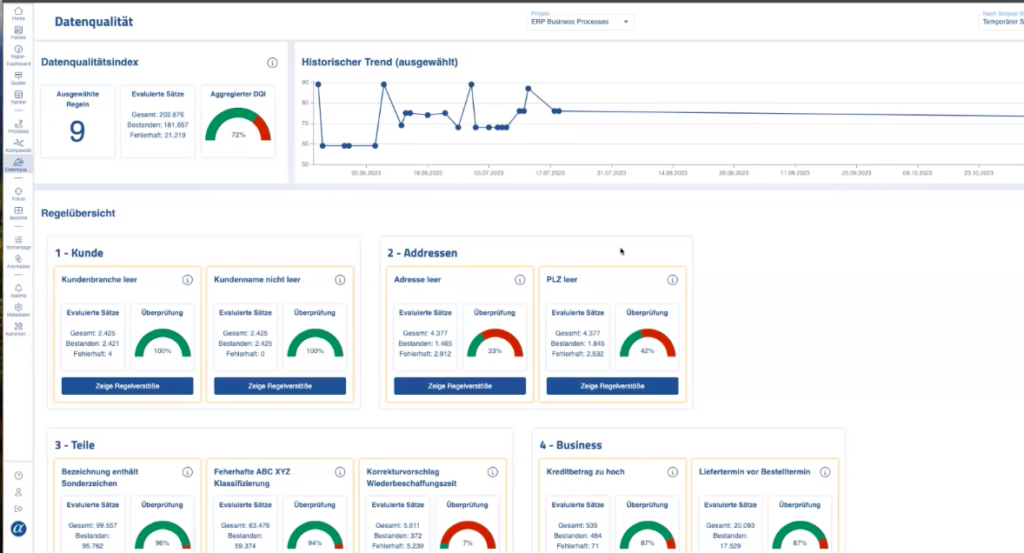Viewport: 1024px width, 553px height.
Task: Open the Projekt ERP Business Processes dropdown
Action: [580, 21]
